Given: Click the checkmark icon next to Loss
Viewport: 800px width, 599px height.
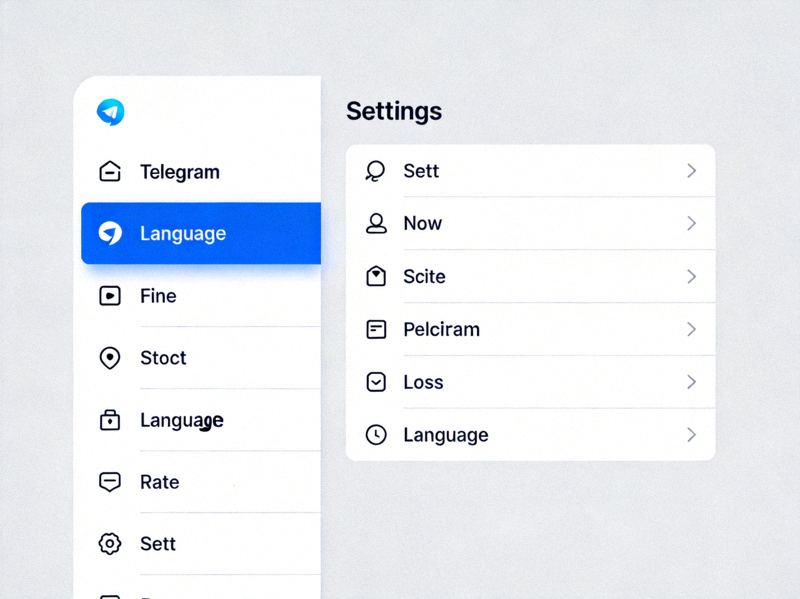Looking at the screenshot, I should point(375,382).
